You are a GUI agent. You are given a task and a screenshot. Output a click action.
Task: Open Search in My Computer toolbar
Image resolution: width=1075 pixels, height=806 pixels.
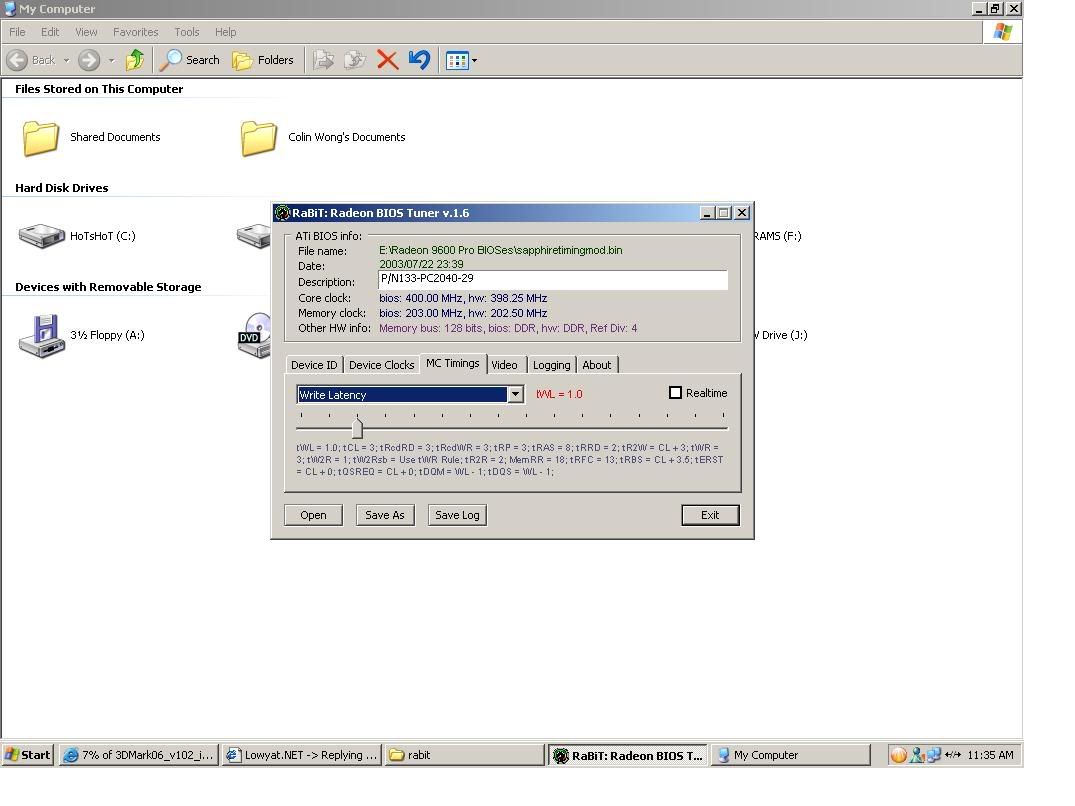(x=190, y=60)
